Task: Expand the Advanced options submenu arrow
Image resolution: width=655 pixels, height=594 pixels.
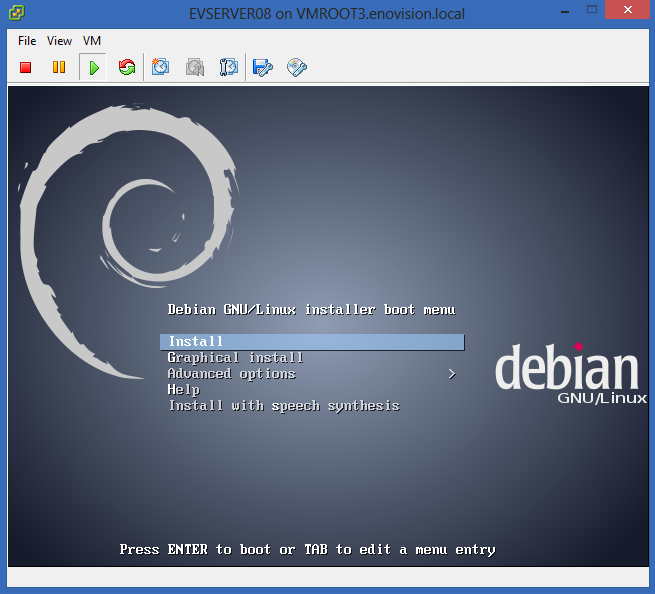Action: (452, 374)
